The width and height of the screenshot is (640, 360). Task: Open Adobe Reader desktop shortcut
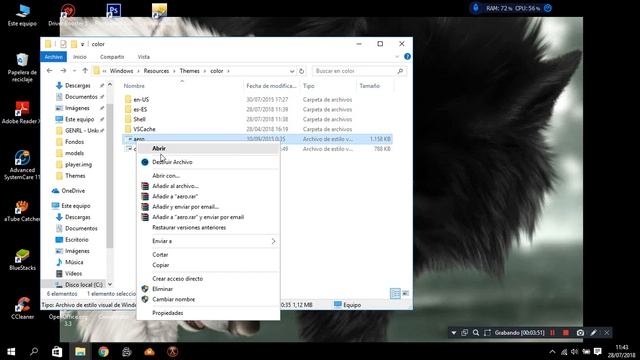(x=22, y=113)
